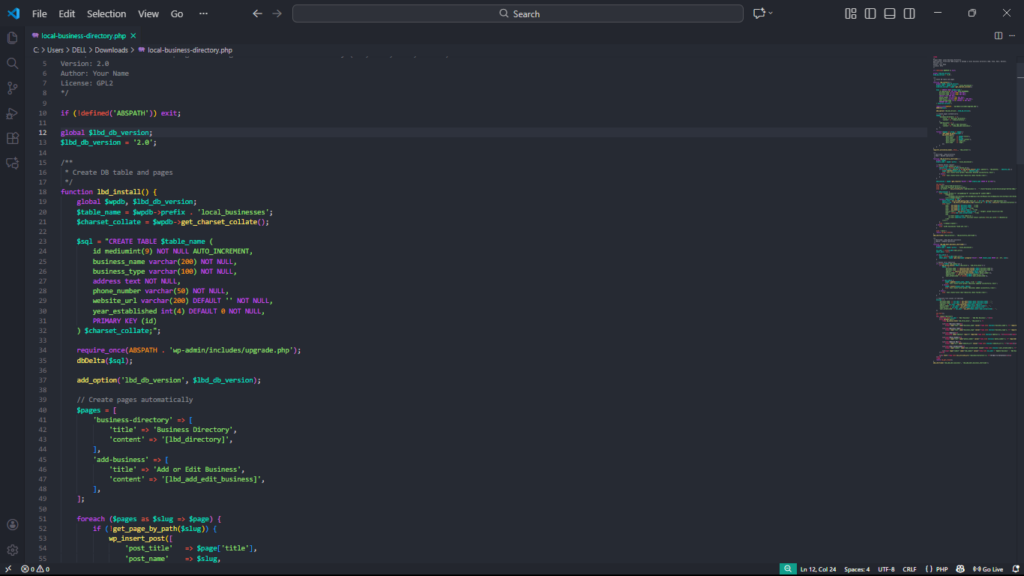The width and height of the screenshot is (1024, 576).
Task: Toggle the bottom Panel visibility
Action: click(x=889, y=13)
